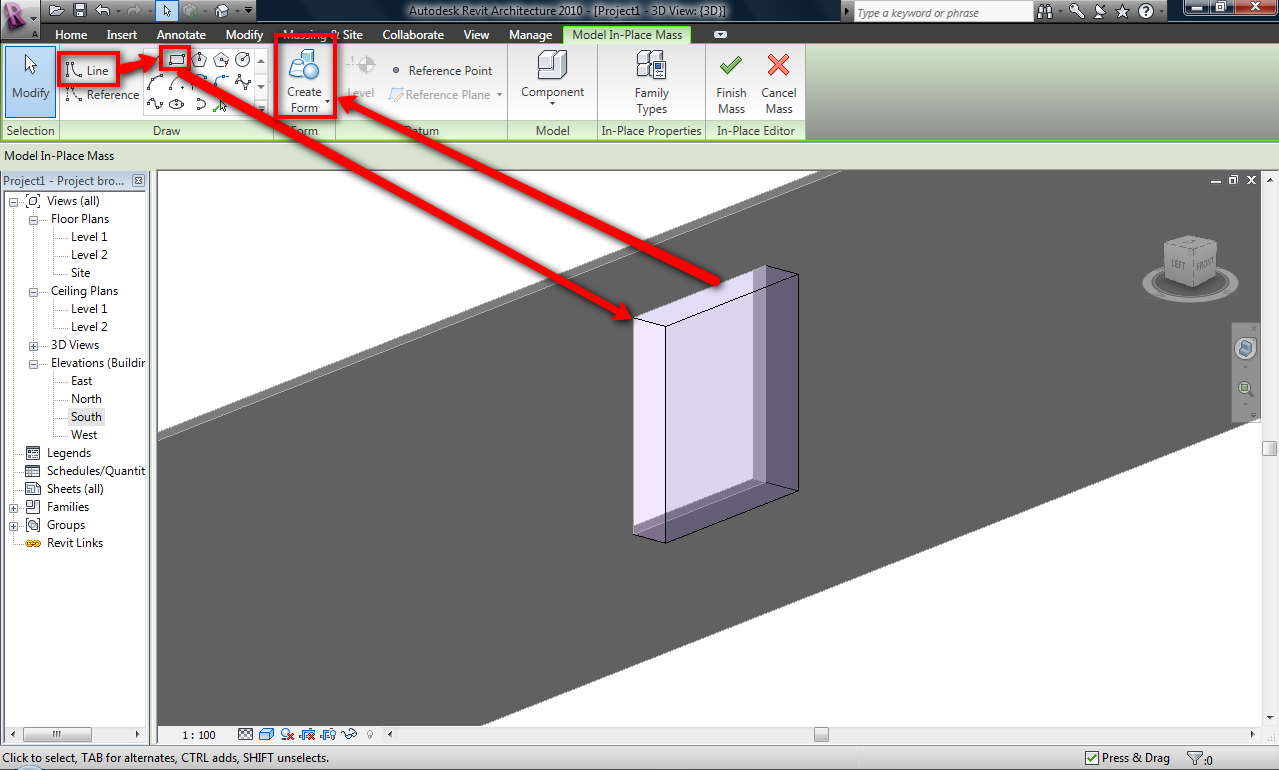Image resolution: width=1279 pixels, height=770 pixels.
Task: Open the Site floor plan
Action: tap(81, 273)
